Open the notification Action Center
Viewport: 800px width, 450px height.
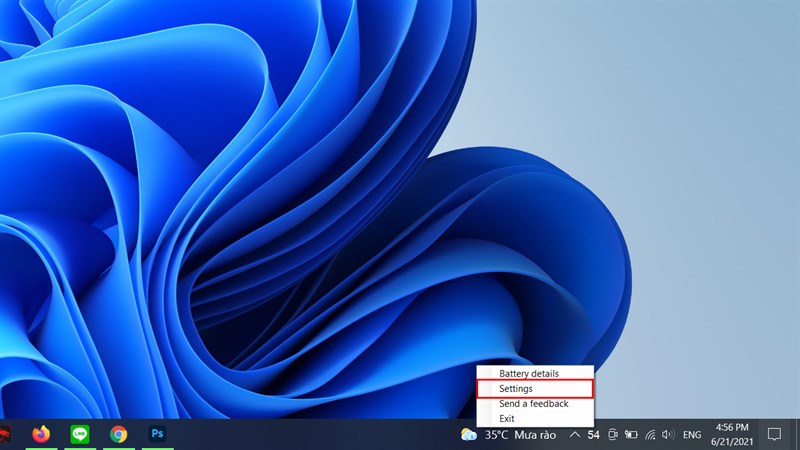[x=774, y=434]
